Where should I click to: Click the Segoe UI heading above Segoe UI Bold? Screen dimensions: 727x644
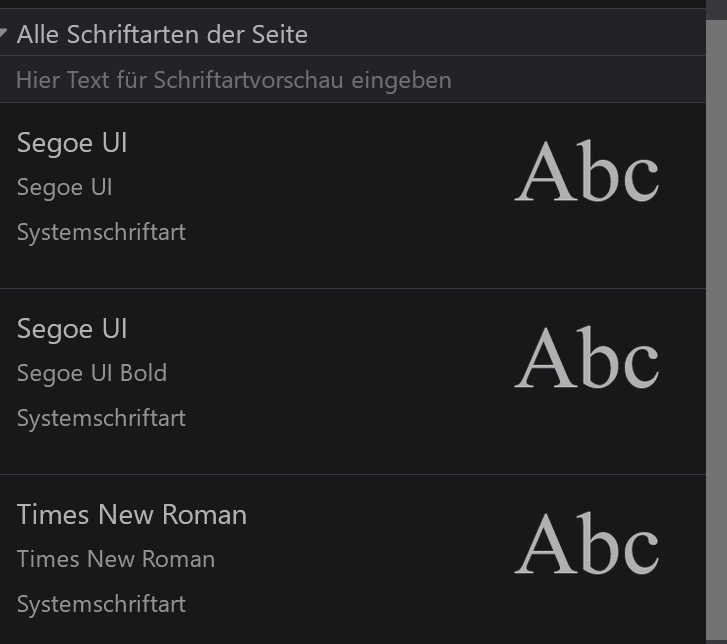coord(72,329)
